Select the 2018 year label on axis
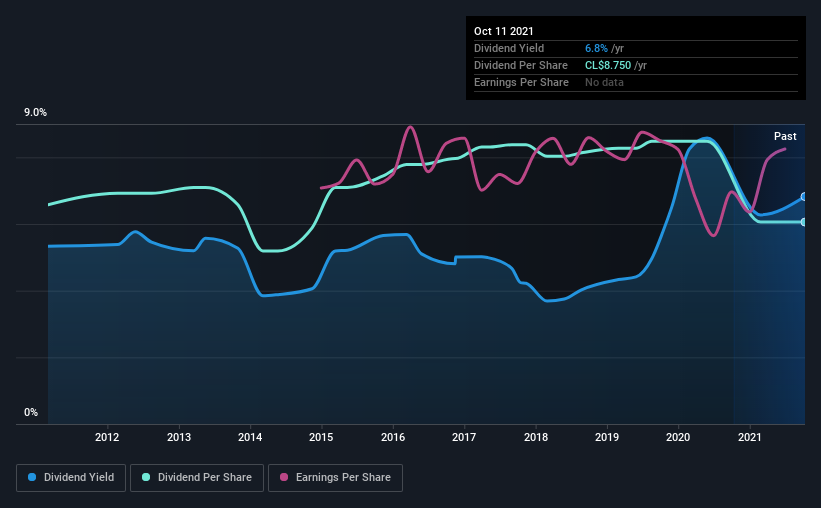The width and height of the screenshot is (821, 508). point(536,437)
